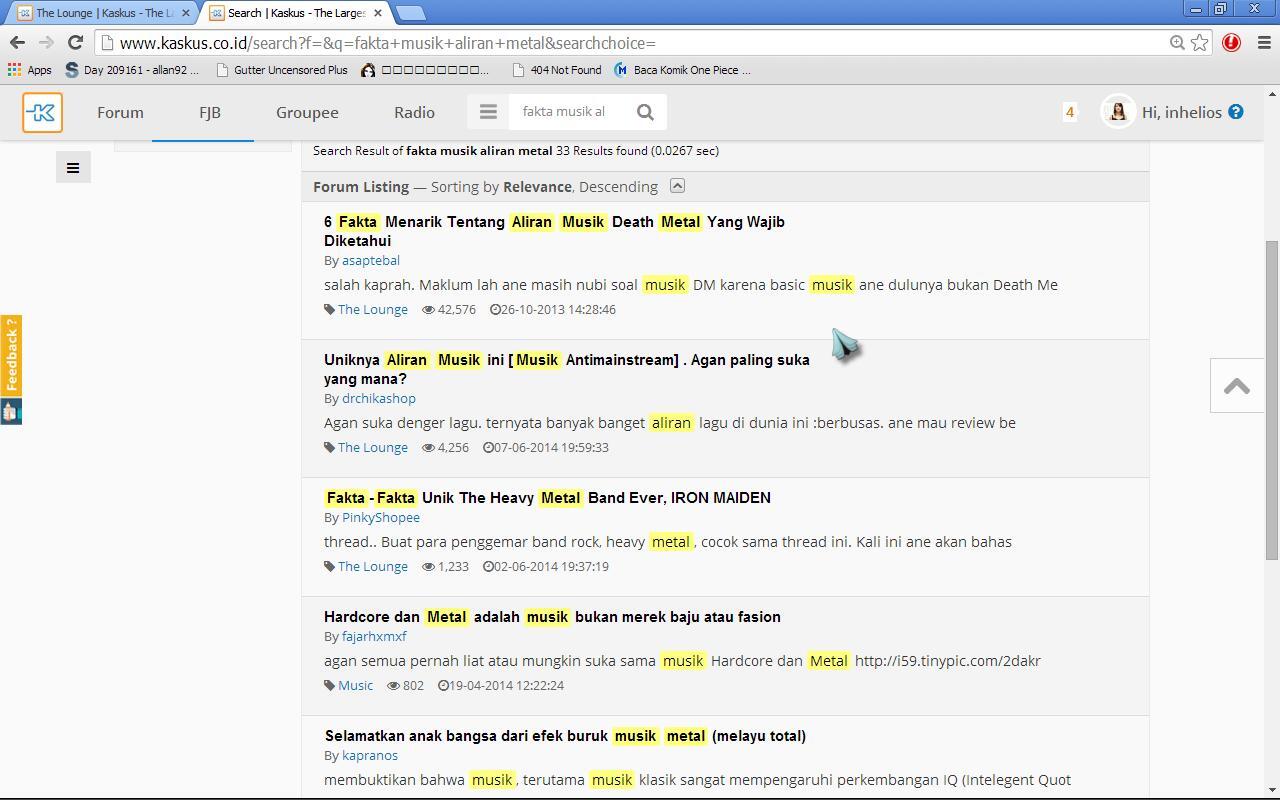Click the browser address bar URL
The height and width of the screenshot is (800, 1280).
(388, 43)
